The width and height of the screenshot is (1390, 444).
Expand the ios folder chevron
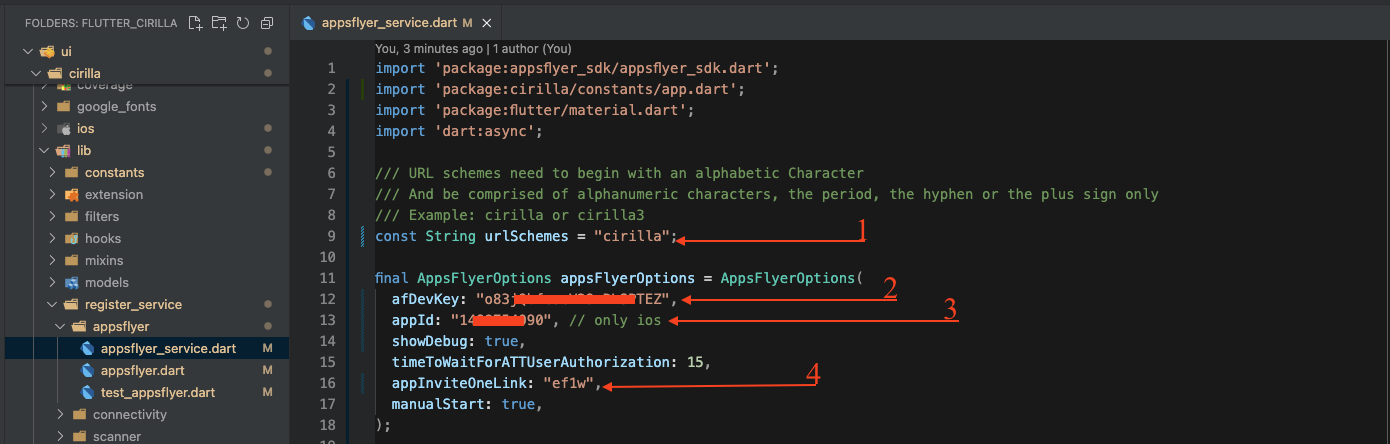point(44,128)
